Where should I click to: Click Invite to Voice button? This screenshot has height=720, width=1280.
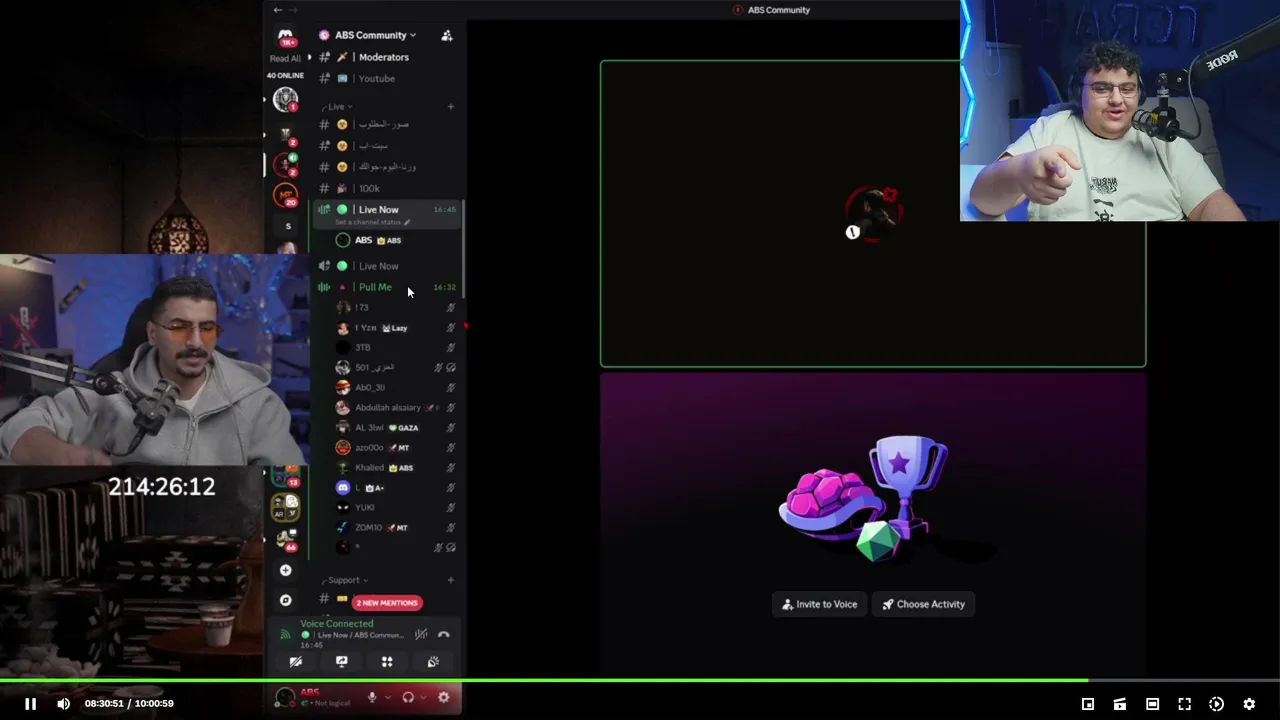tap(819, 604)
